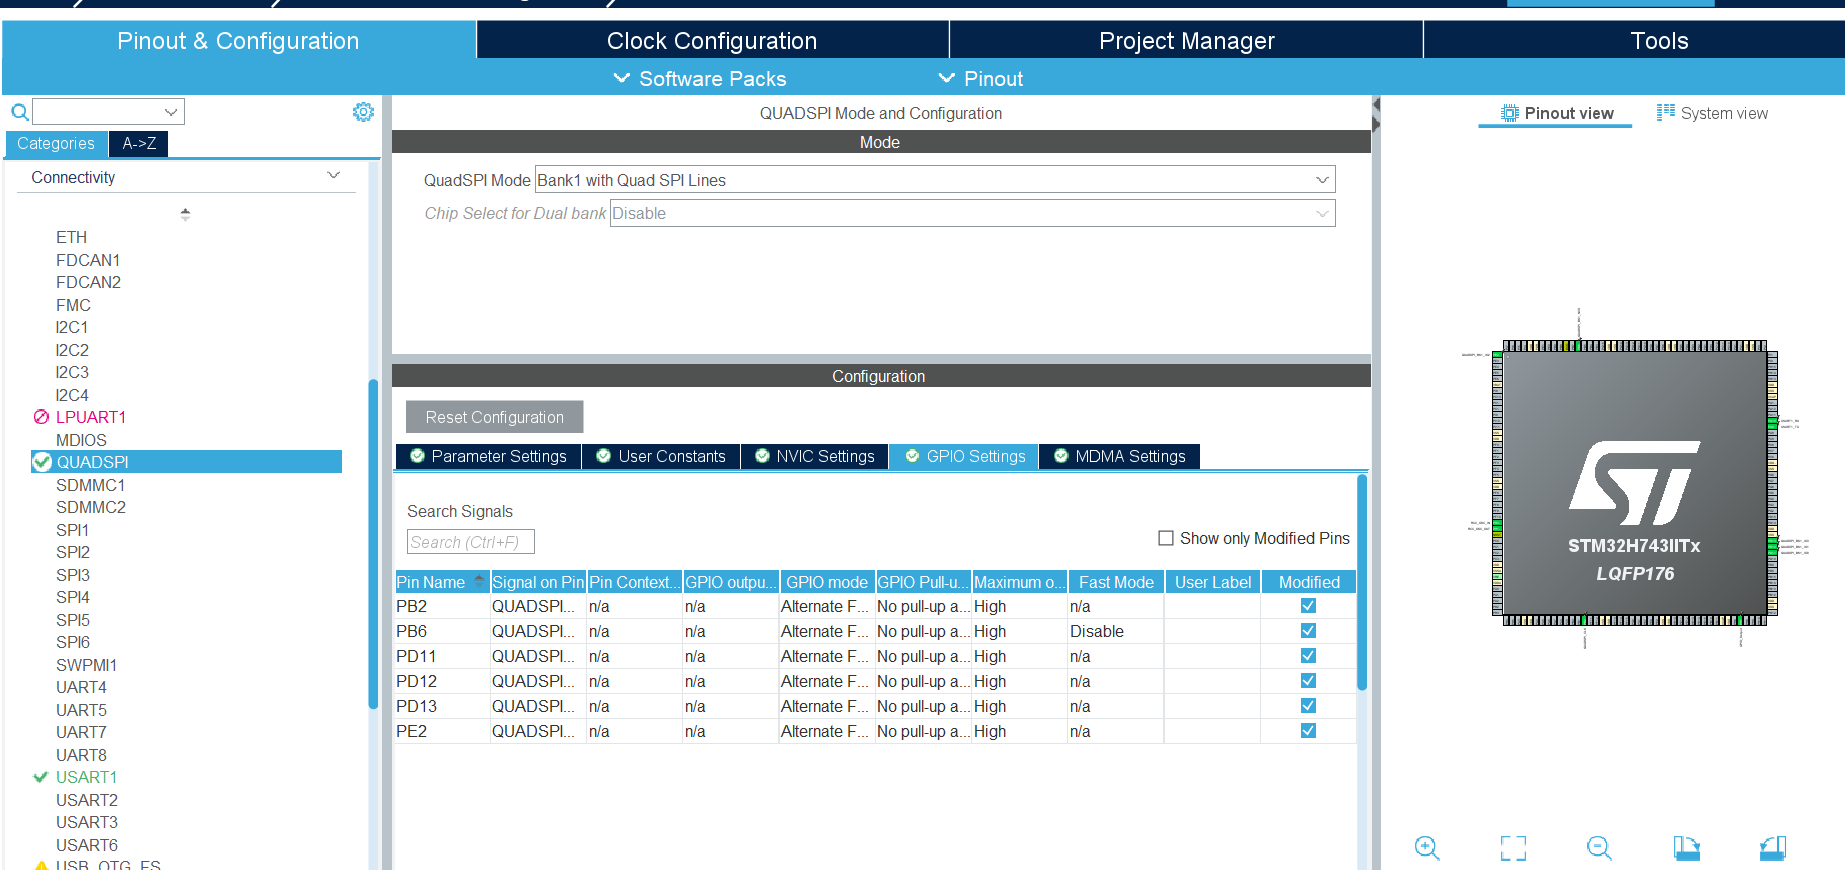The image size is (1845, 870).
Task: Click the zoom in magnifier icon
Action: tap(1427, 848)
